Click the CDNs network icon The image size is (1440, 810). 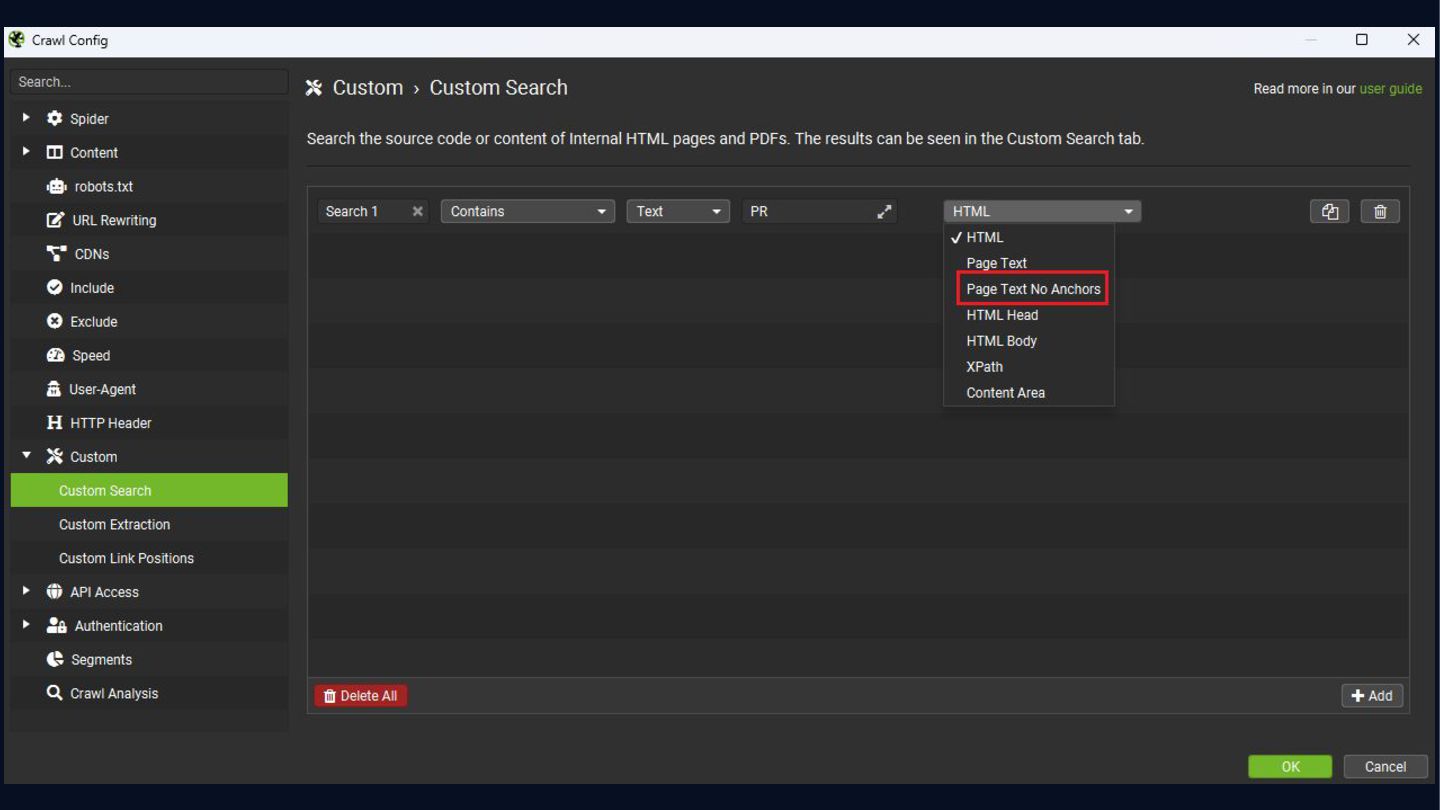coord(56,254)
